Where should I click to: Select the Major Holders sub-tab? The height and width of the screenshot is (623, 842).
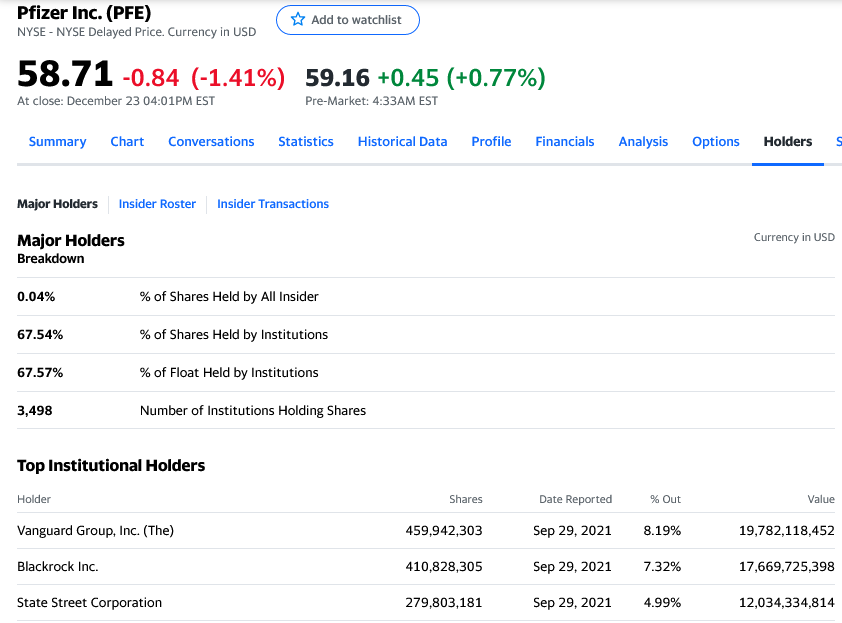tap(57, 204)
